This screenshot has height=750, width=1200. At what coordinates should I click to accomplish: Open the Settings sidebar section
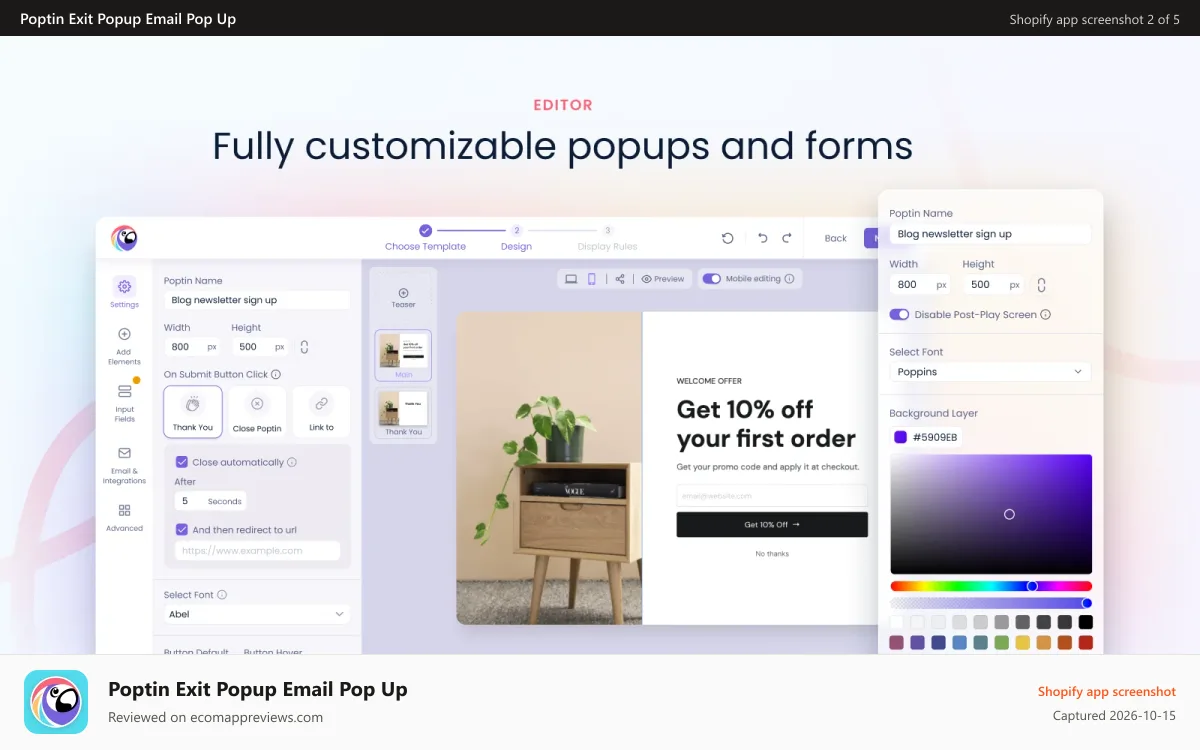pos(124,292)
